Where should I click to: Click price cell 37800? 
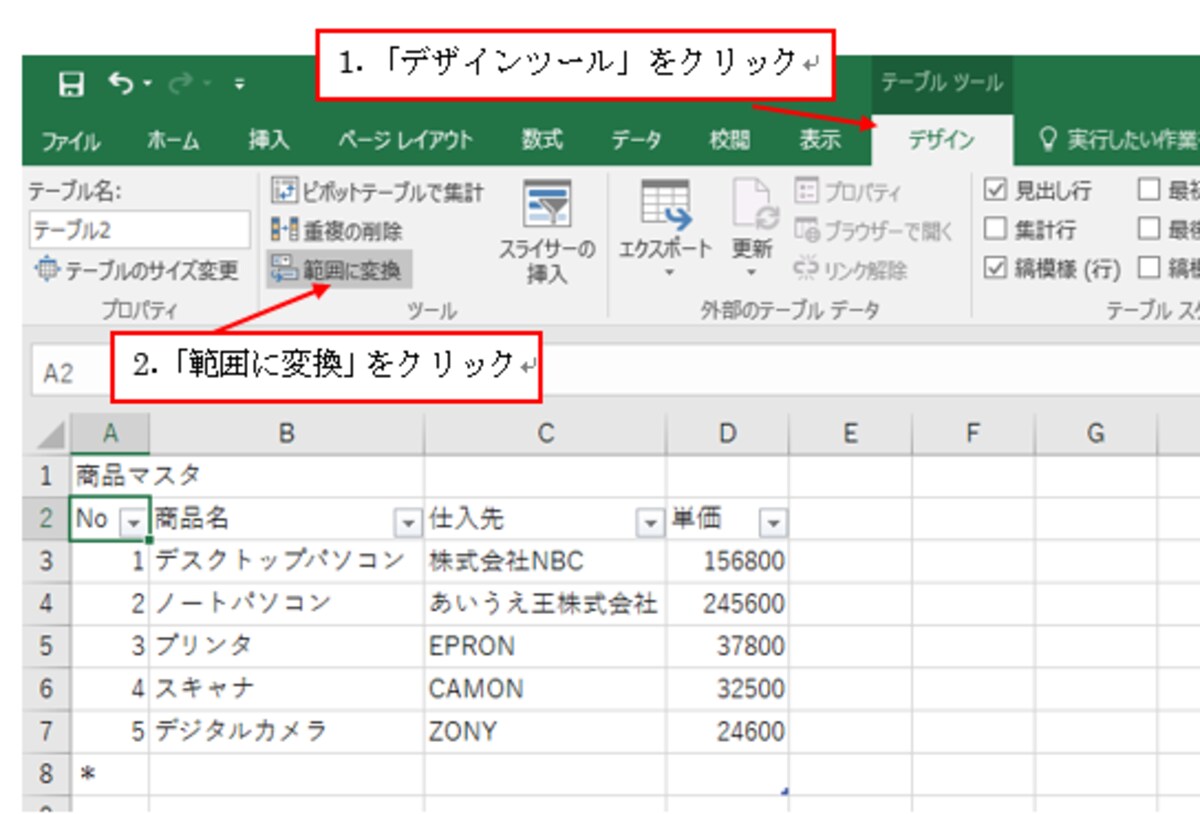pyautogui.click(x=727, y=646)
